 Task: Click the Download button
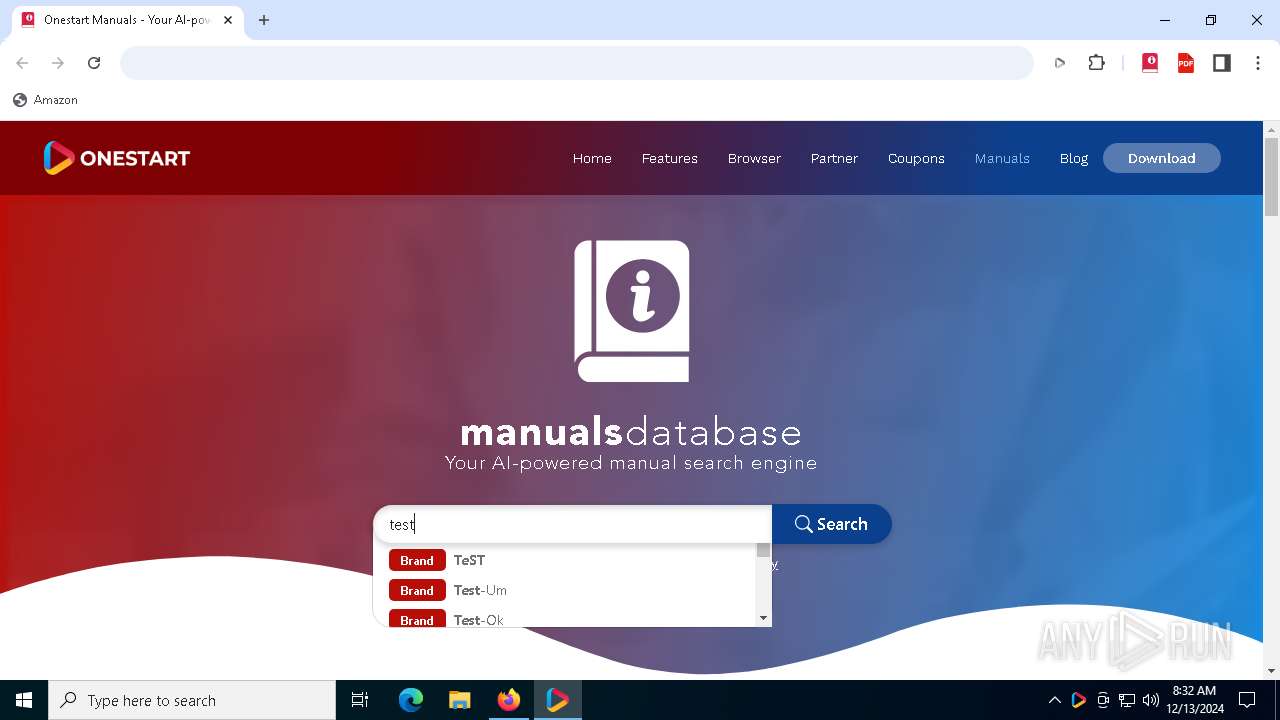[x=1162, y=158]
